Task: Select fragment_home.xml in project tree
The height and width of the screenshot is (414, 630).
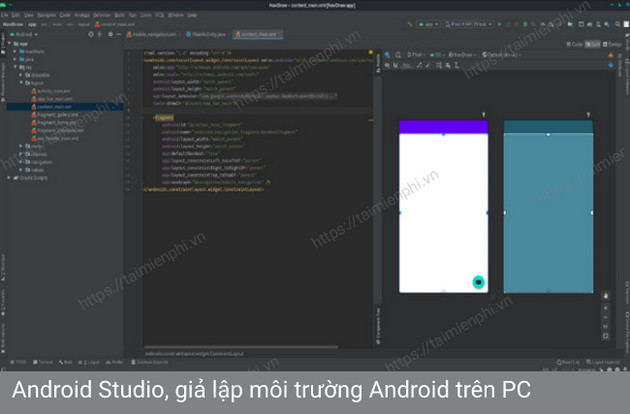Action: point(54,123)
